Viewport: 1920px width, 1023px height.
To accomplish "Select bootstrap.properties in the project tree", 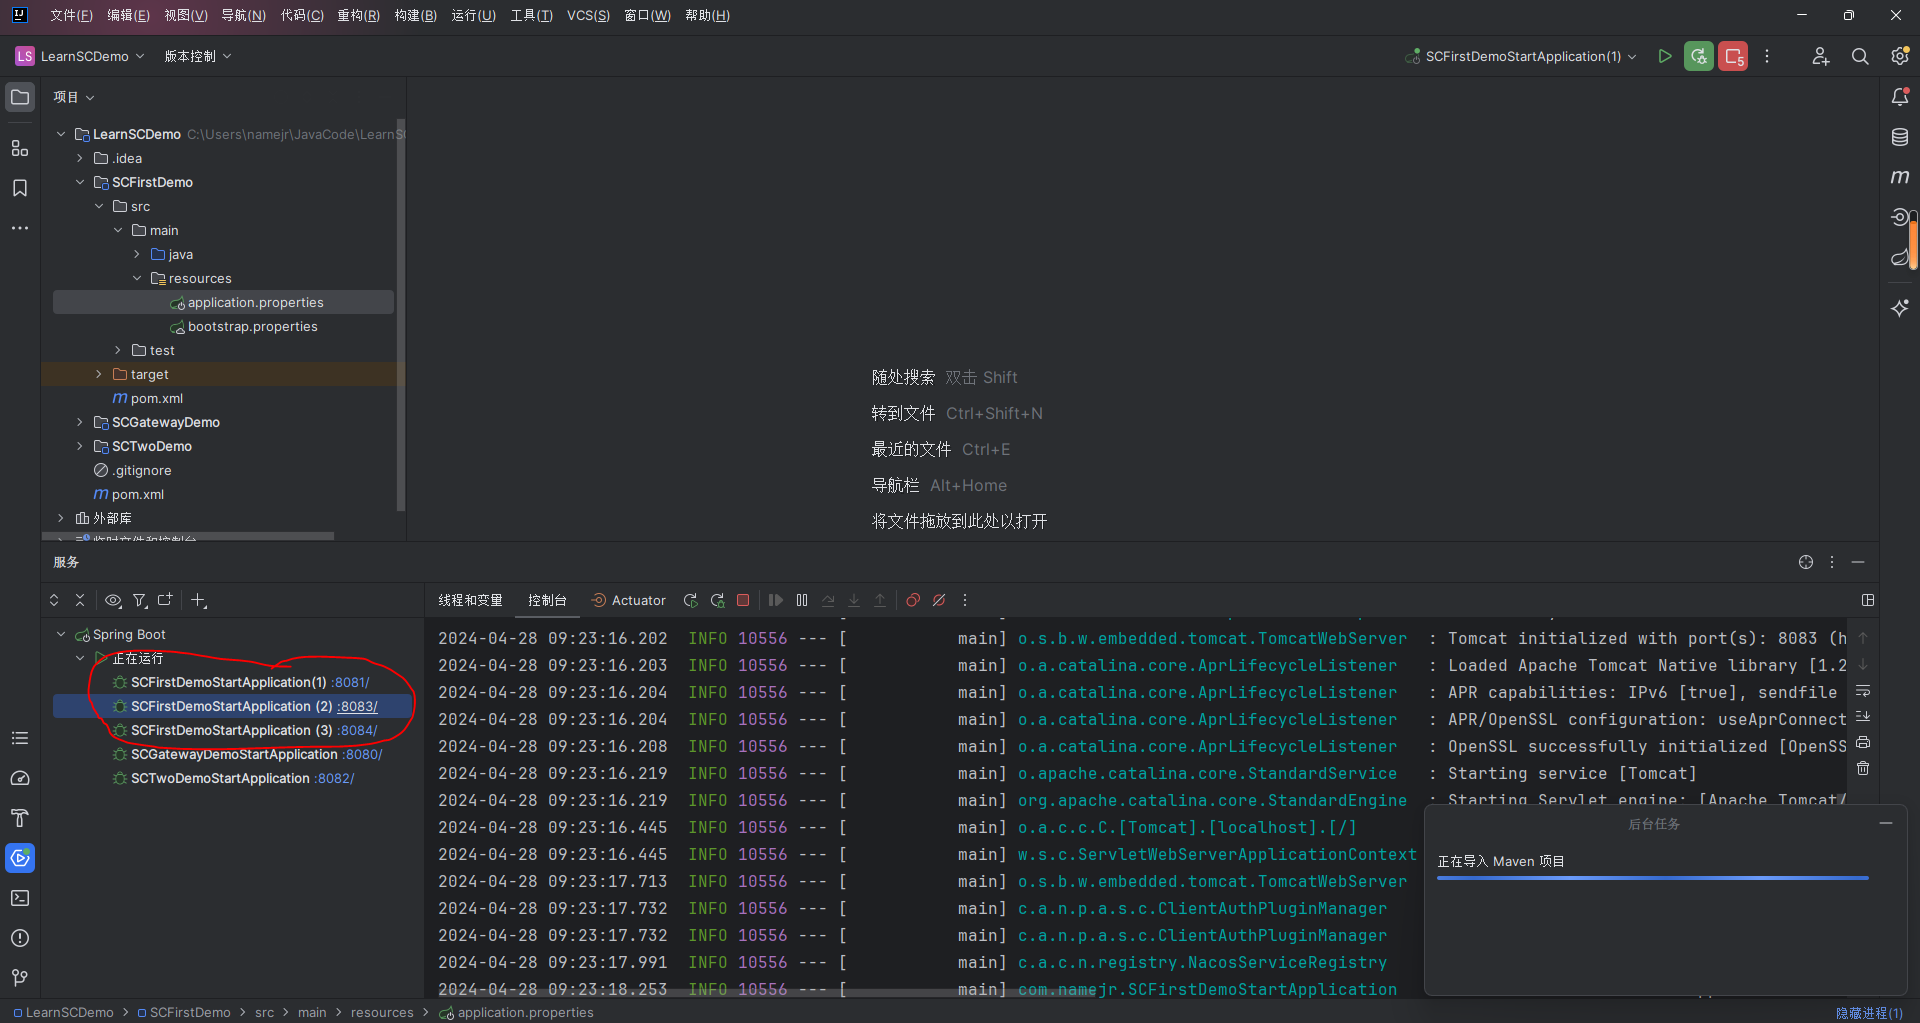I will (x=252, y=326).
